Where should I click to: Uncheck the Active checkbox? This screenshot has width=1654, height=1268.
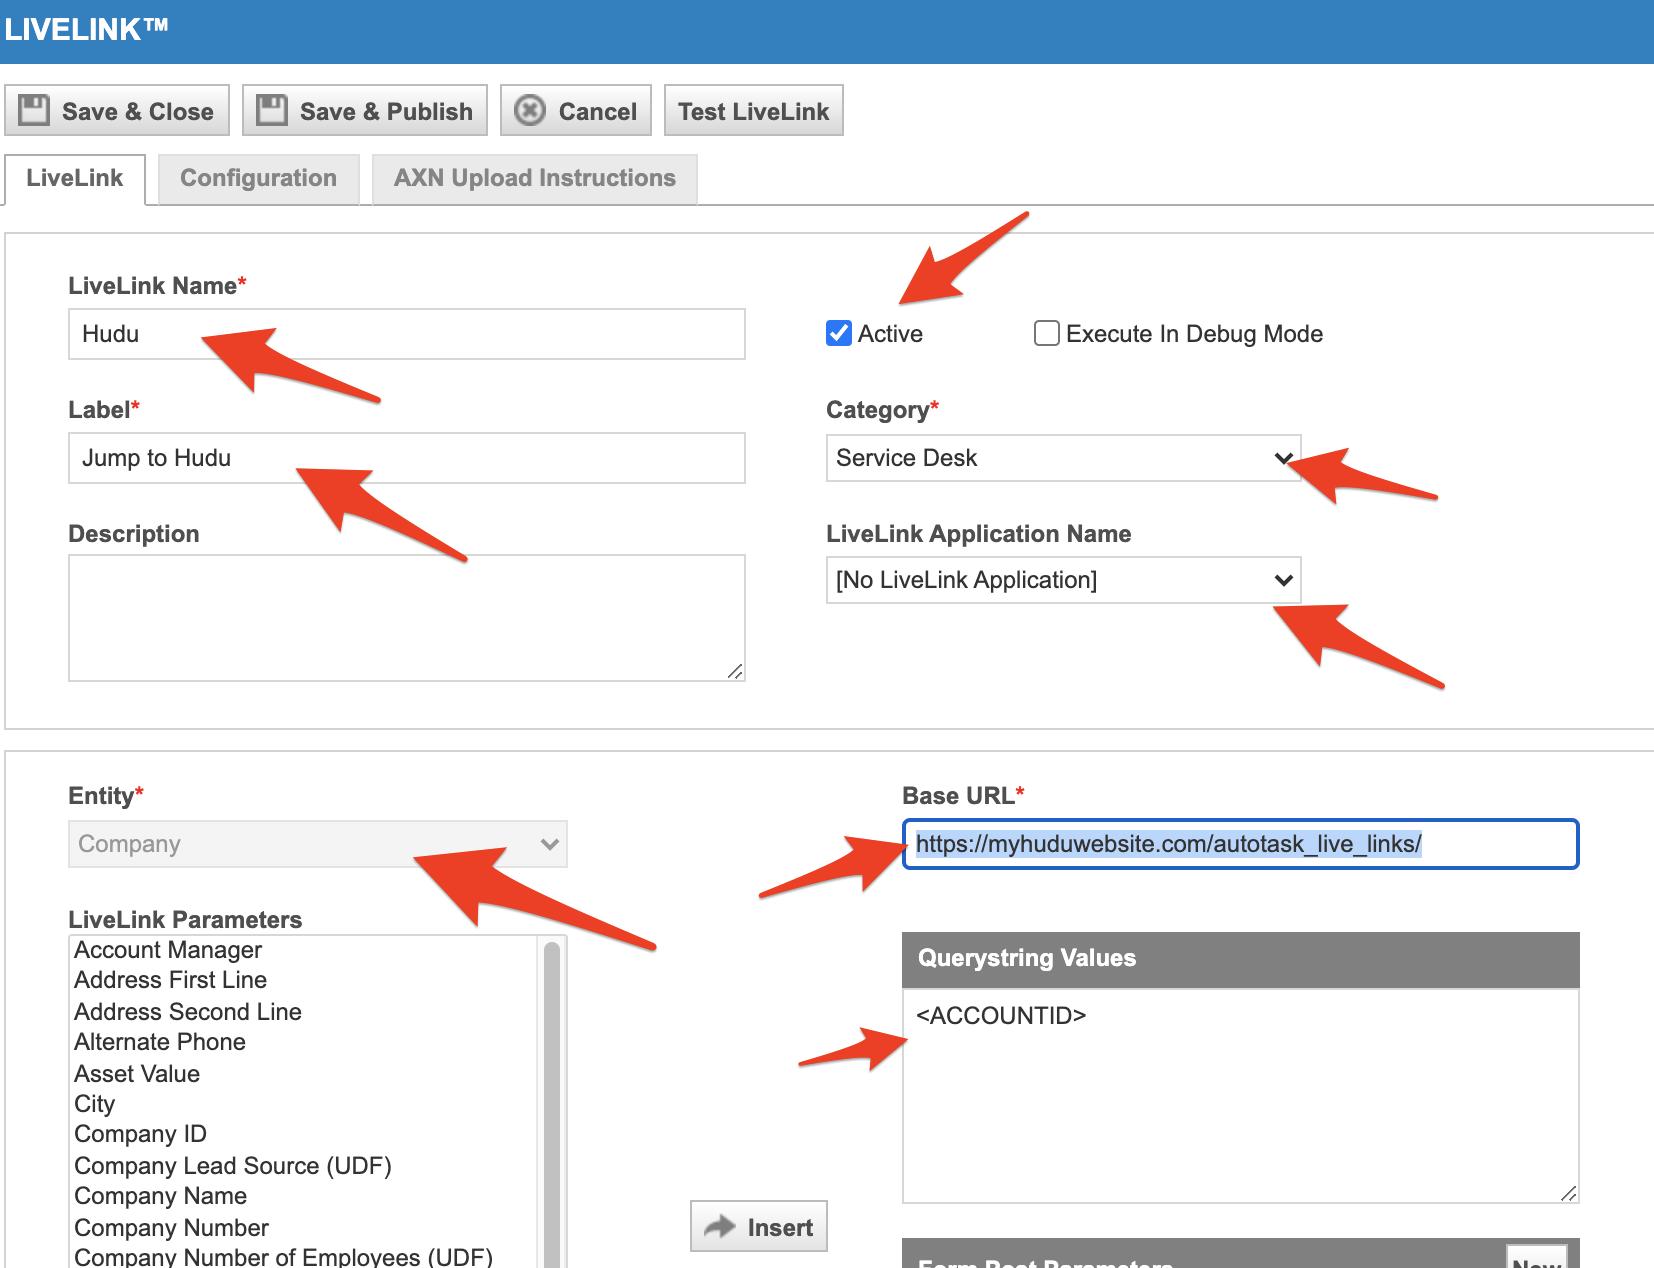tap(839, 333)
